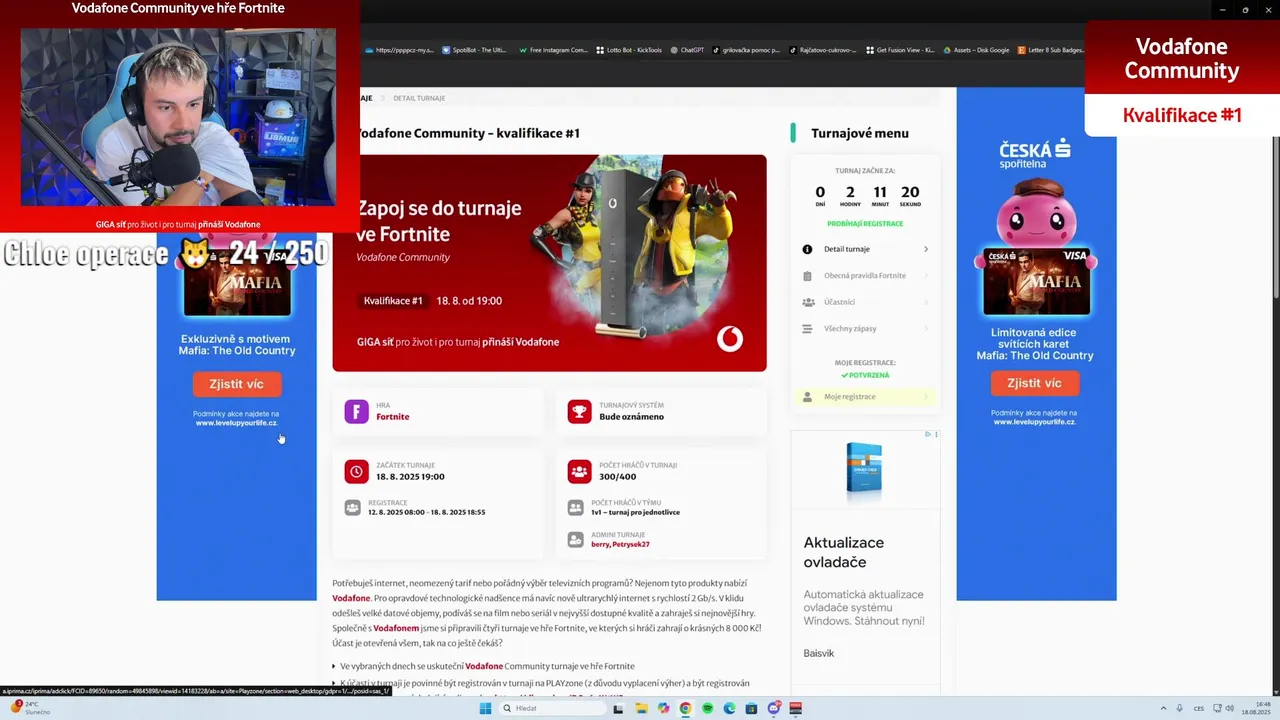Click the Aktualizace ovladače ad heading
This screenshot has width=1280, height=720.
(x=844, y=552)
